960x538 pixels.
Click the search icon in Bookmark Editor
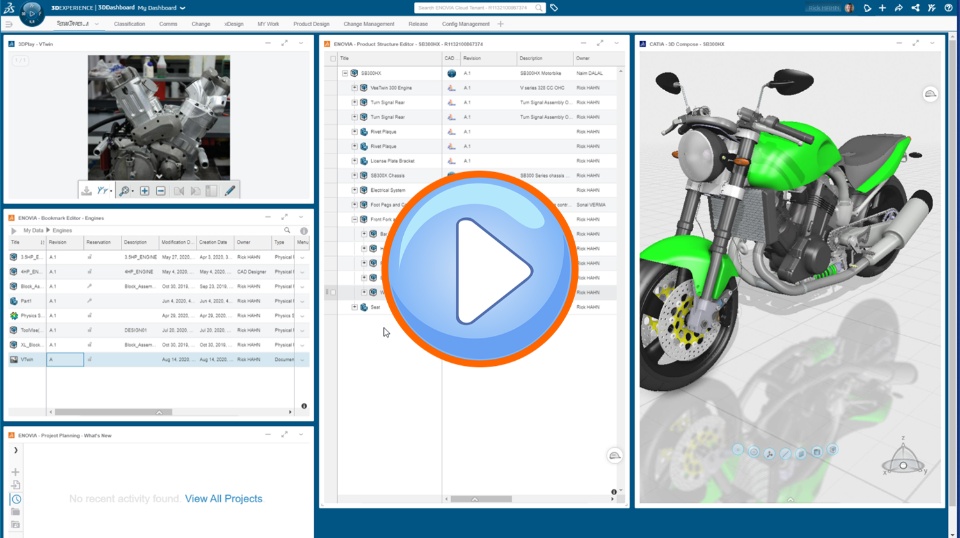pyautogui.click(x=287, y=231)
